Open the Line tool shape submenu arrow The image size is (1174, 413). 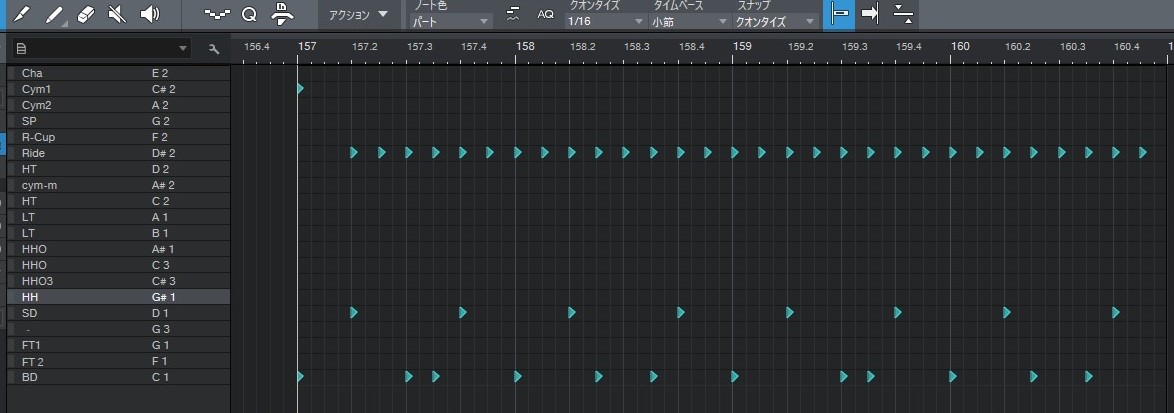coord(64,24)
